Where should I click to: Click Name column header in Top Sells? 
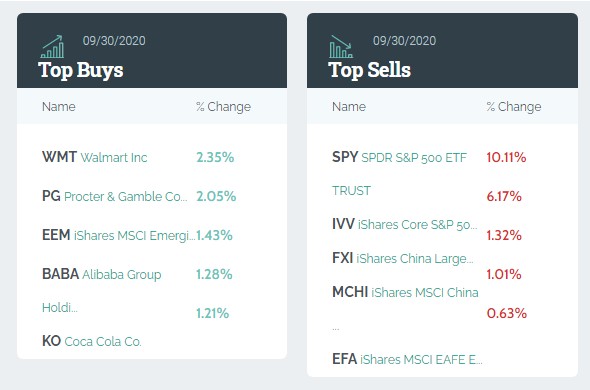pyautogui.click(x=349, y=107)
